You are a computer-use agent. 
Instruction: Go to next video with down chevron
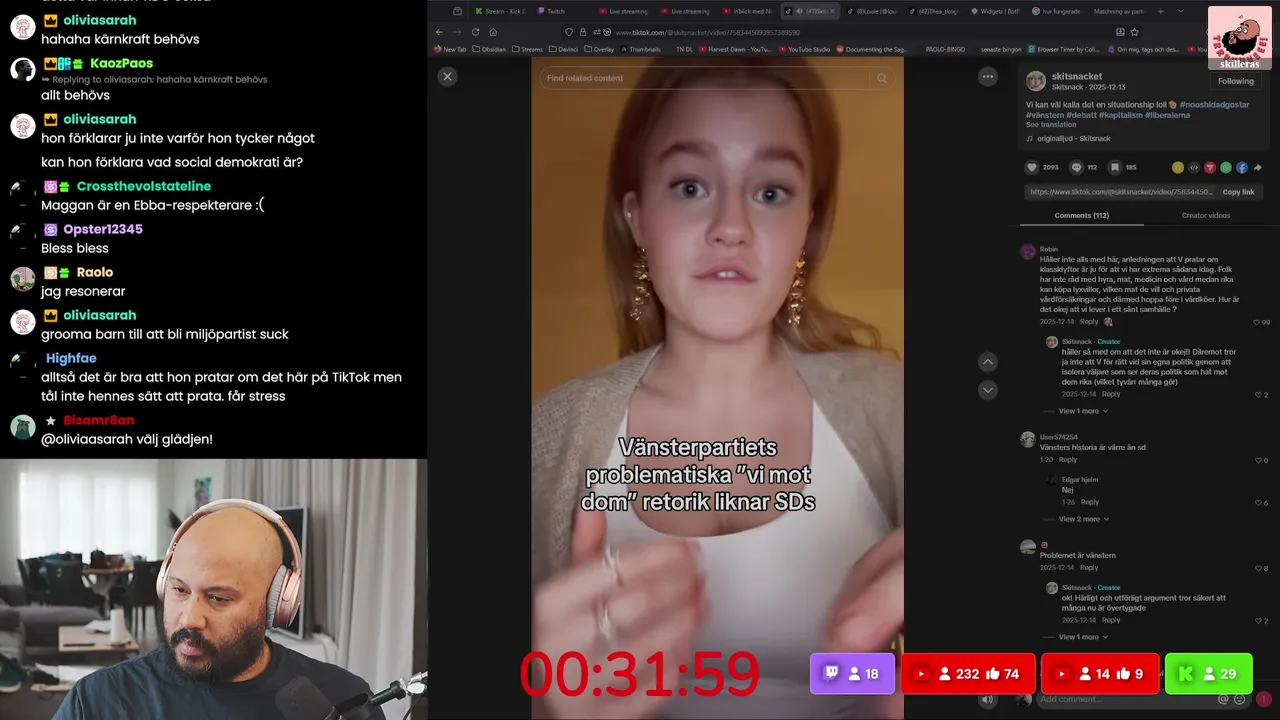(x=988, y=390)
